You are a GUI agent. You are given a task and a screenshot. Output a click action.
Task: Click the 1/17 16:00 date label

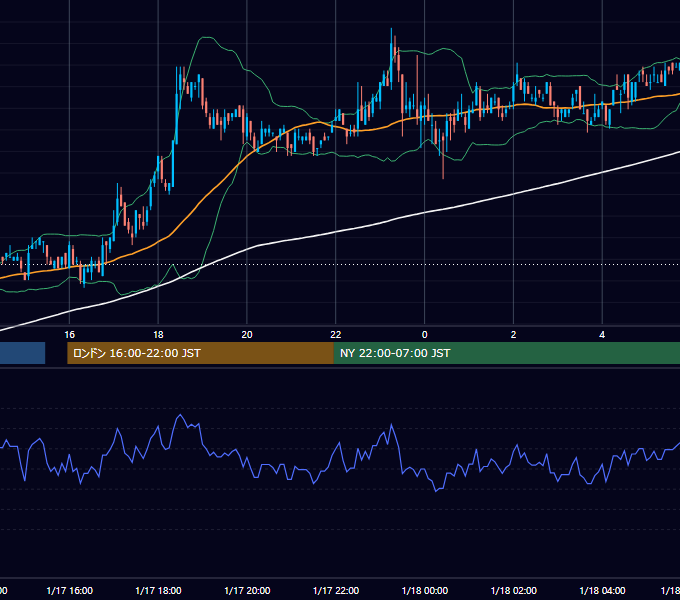click(x=69, y=590)
